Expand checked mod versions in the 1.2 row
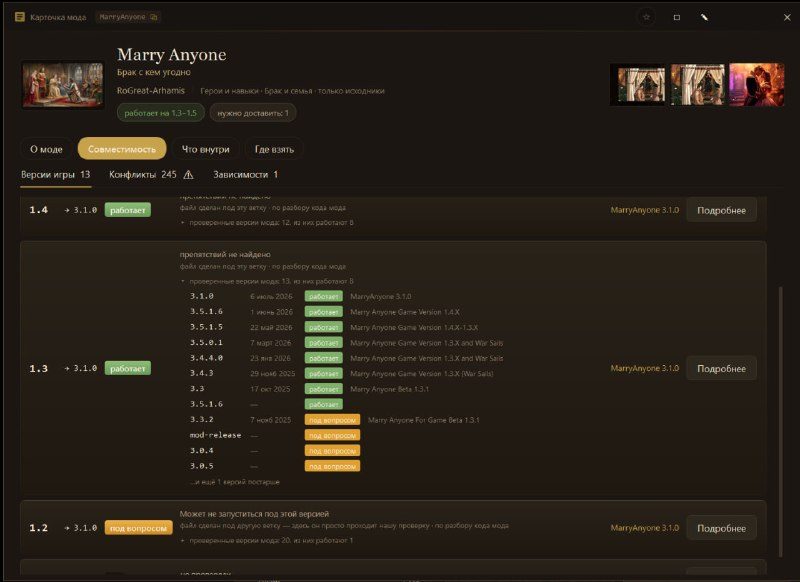Viewport: 800px width, 582px height. 266,541
